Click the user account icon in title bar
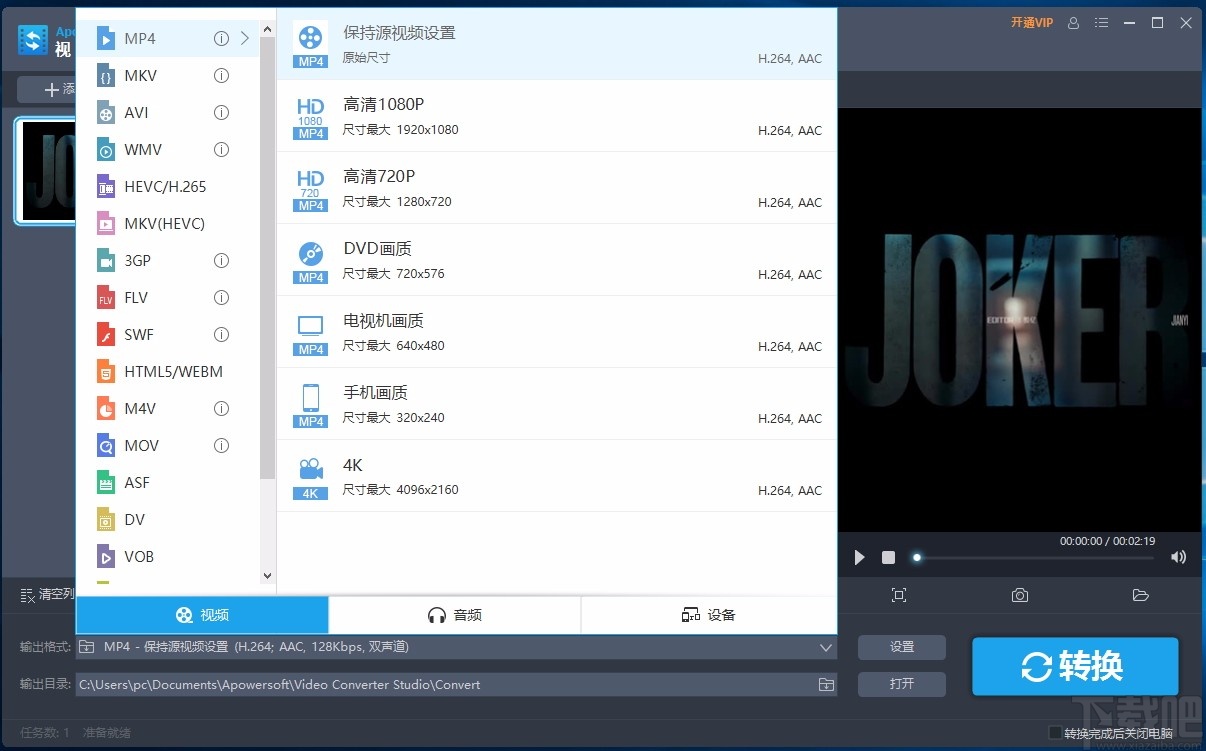1206x751 pixels. pyautogui.click(x=1073, y=22)
